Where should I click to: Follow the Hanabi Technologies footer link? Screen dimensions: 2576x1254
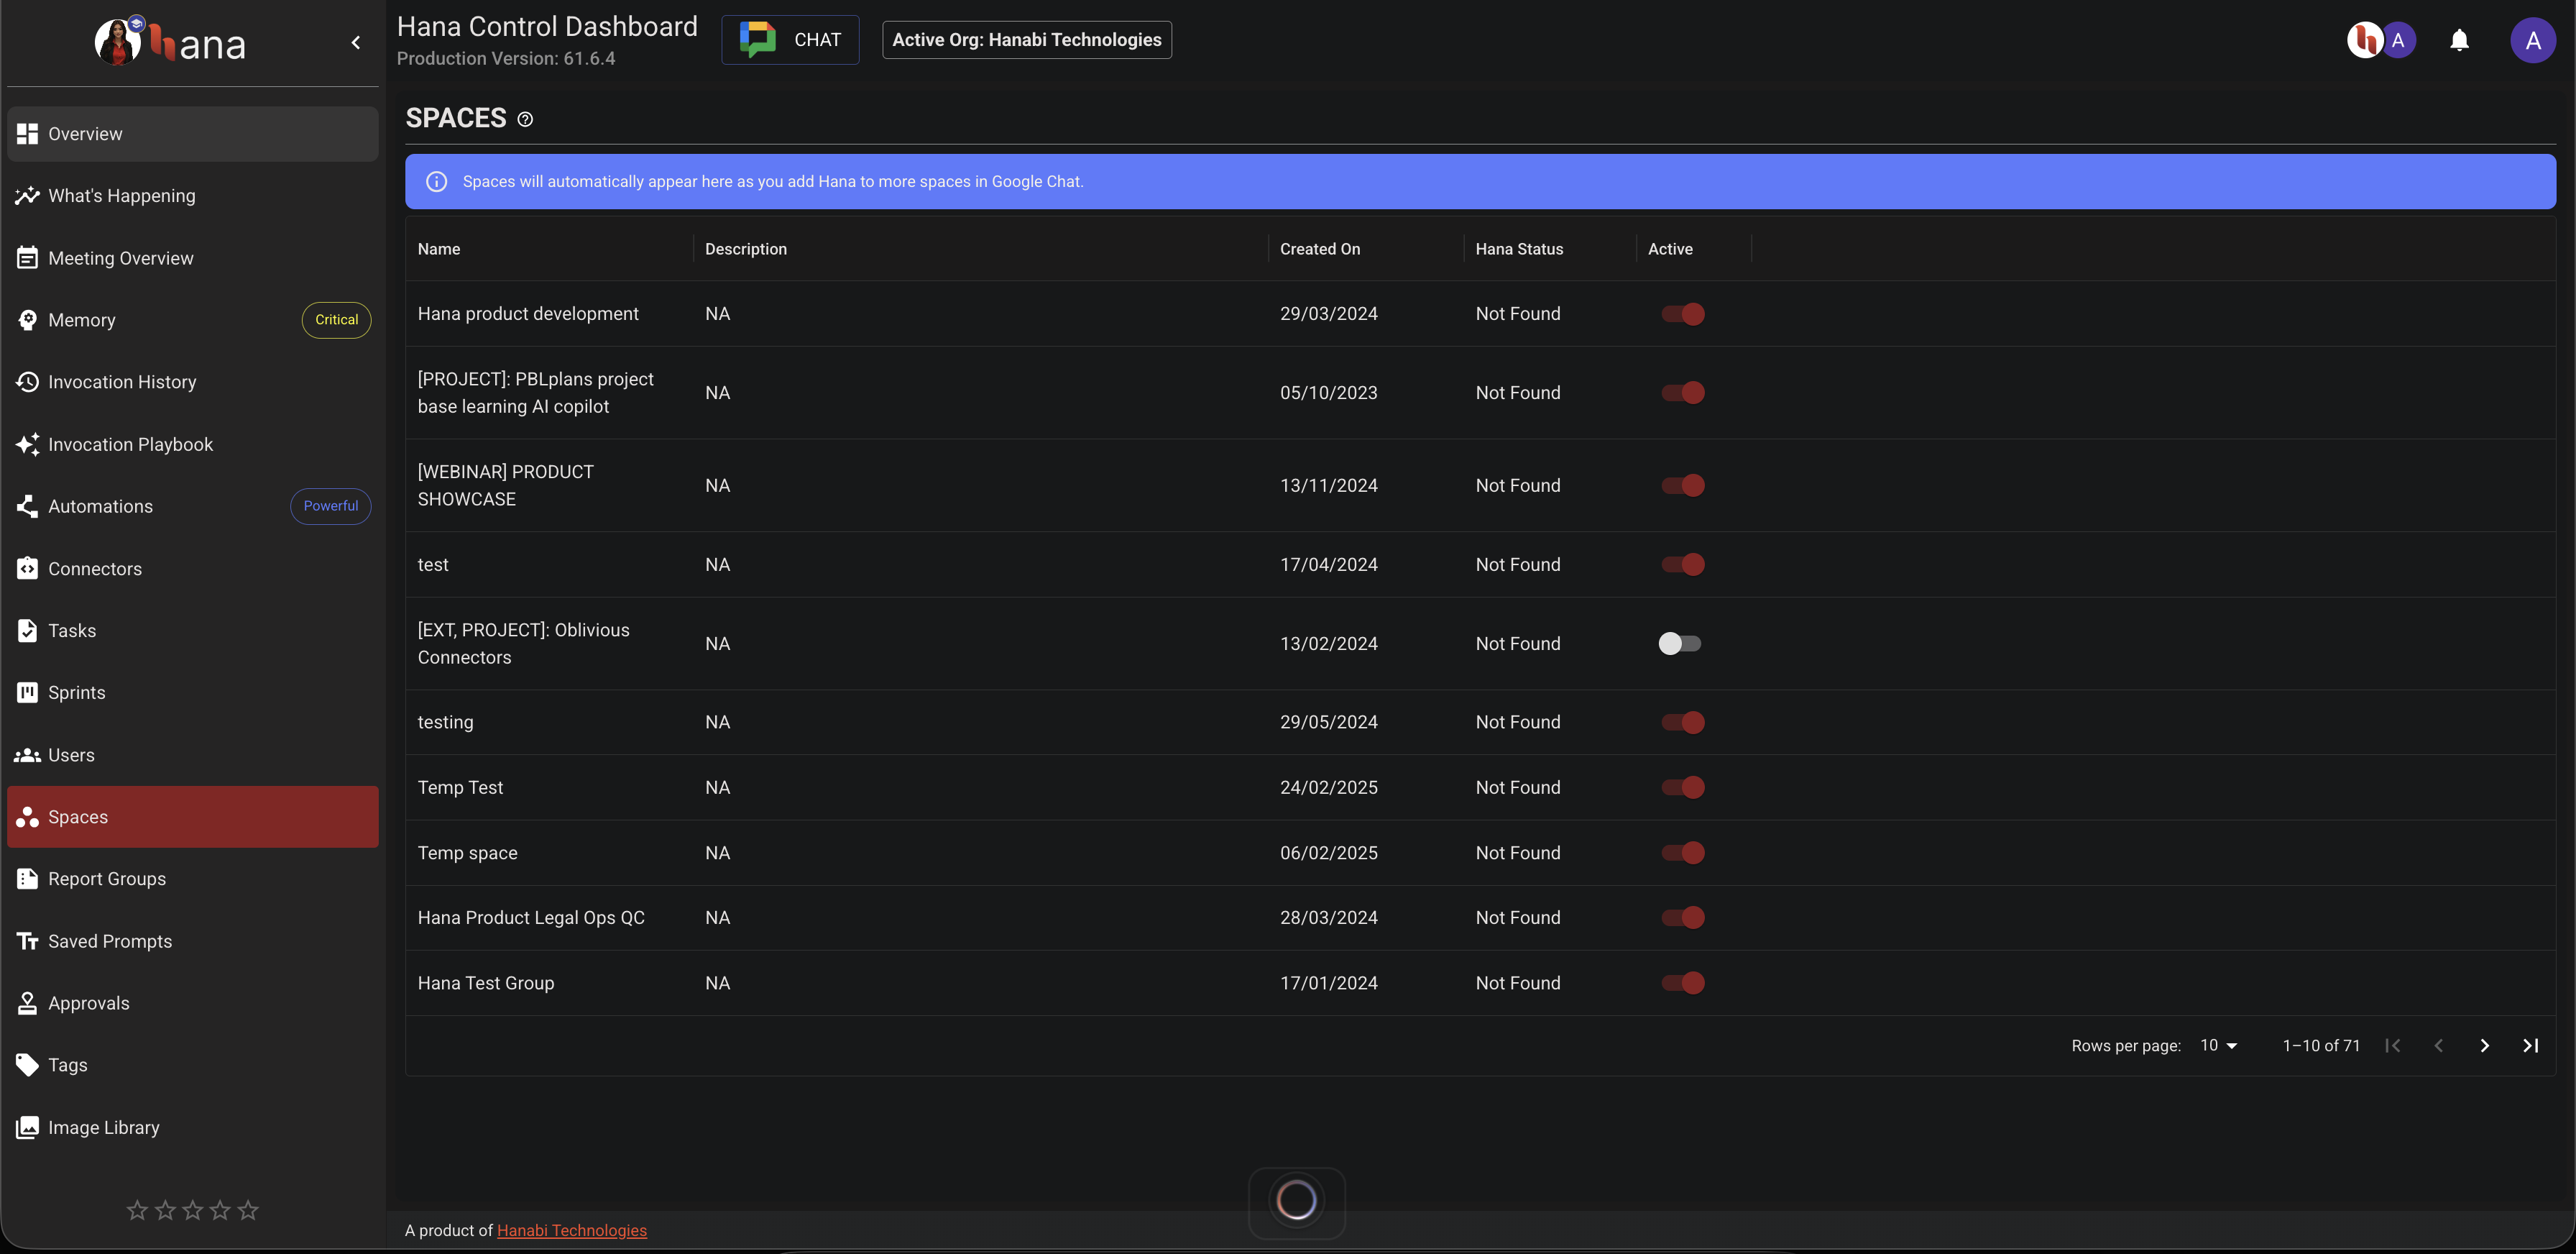[571, 1230]
